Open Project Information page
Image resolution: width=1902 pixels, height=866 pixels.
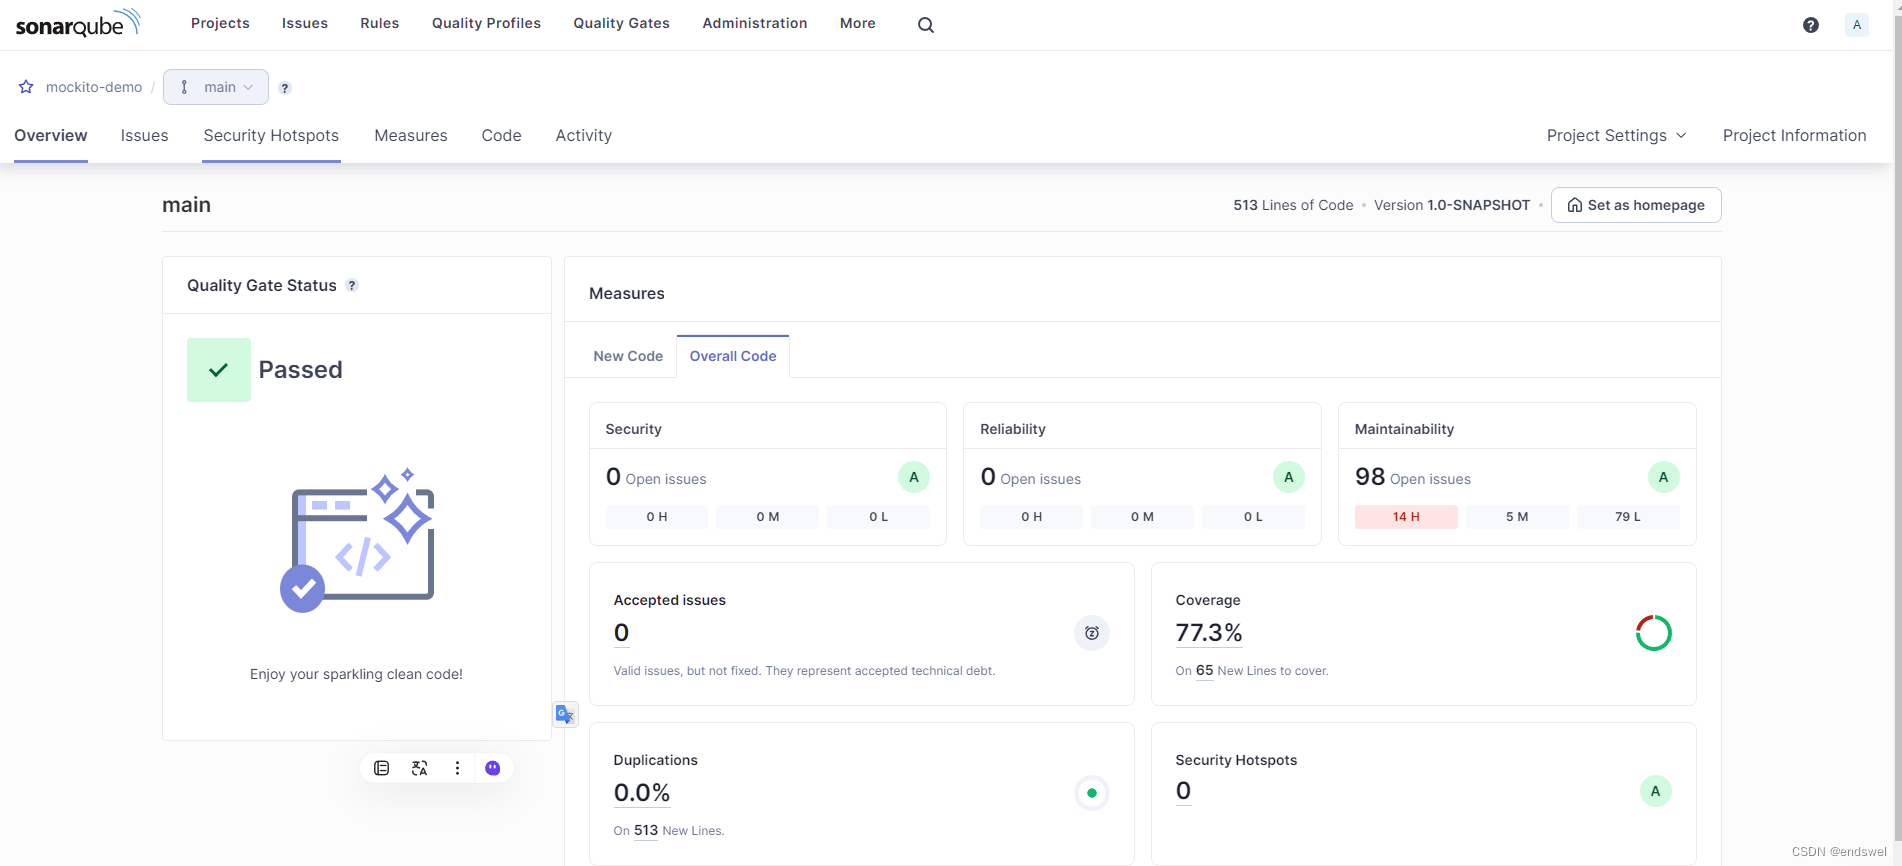point(1794,135)
